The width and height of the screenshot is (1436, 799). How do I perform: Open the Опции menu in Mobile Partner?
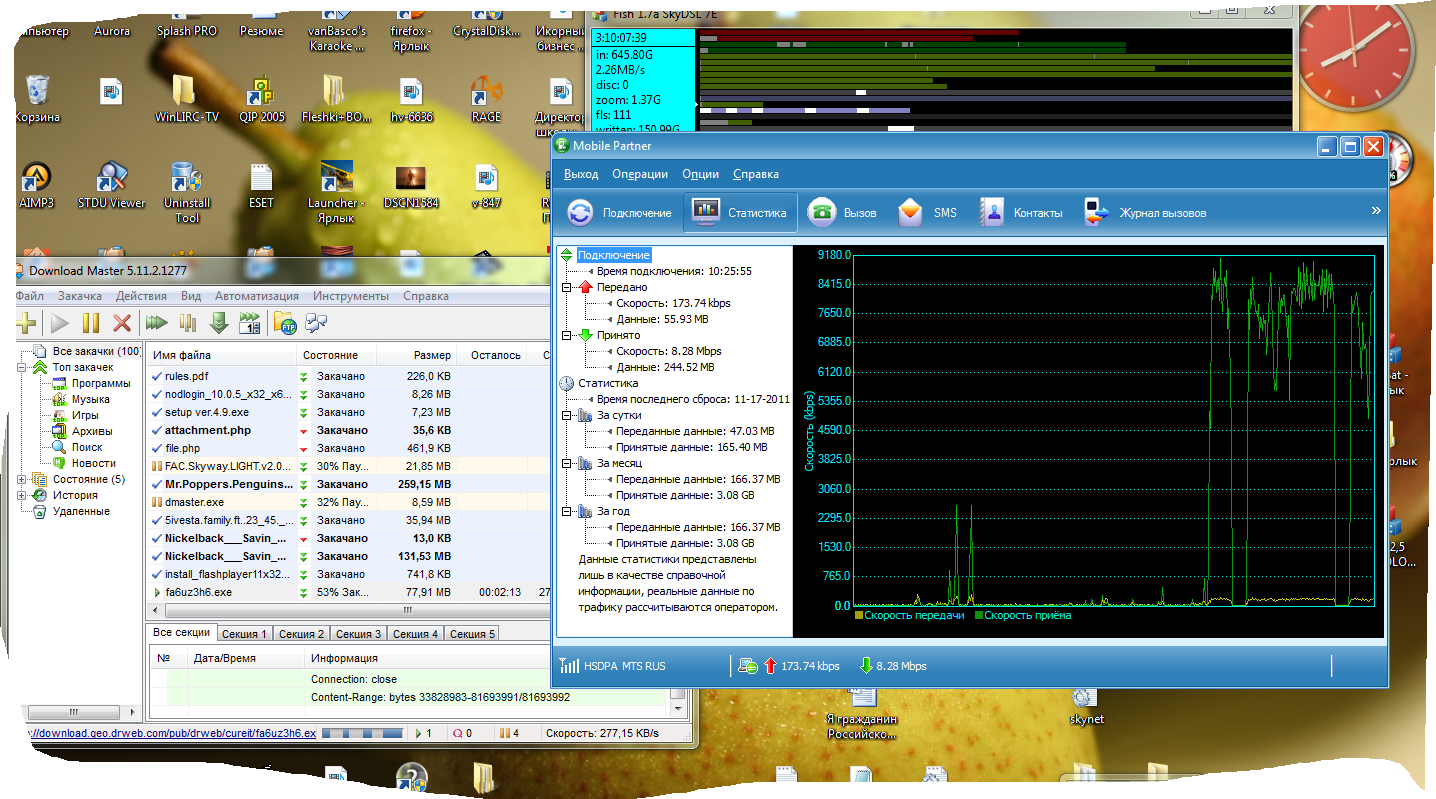click(x=701, y=174)
